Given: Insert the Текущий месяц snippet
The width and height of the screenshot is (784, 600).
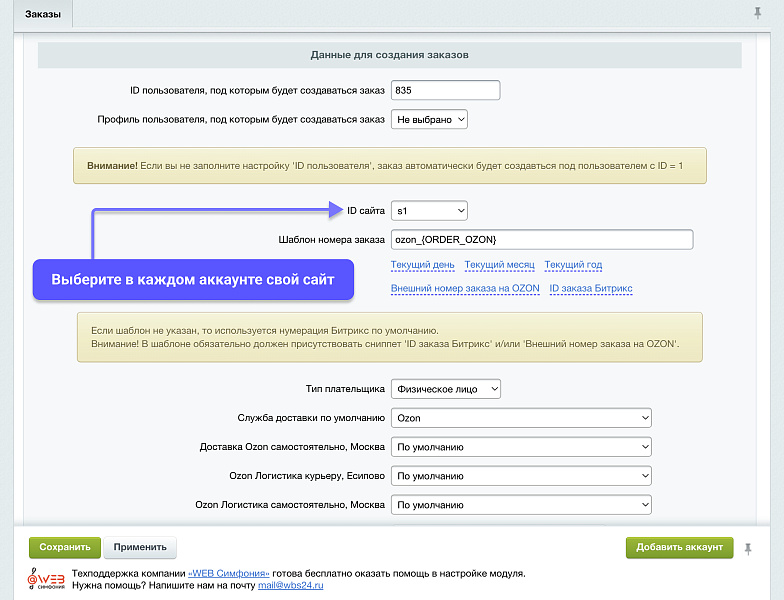Looking at the screenshot, I should (499, 265).
